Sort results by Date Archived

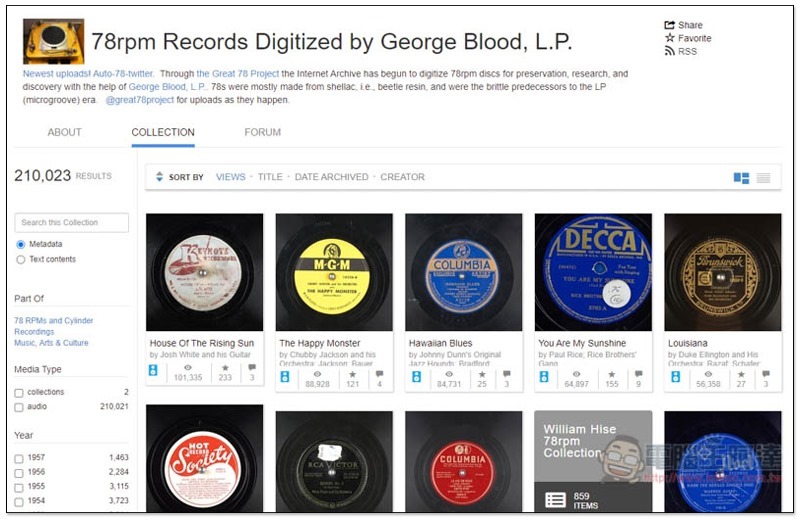[331, 177]
